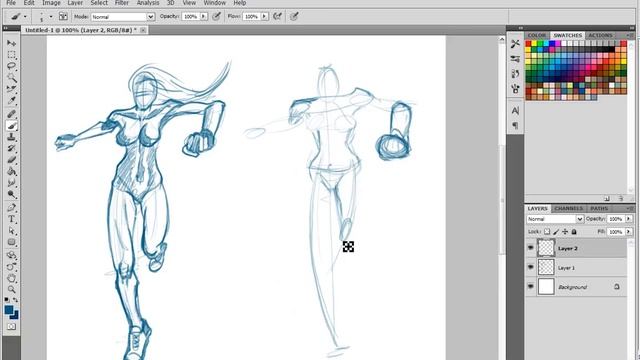
Task: Select the Eraser tool
Action: (x=11, y=160)
